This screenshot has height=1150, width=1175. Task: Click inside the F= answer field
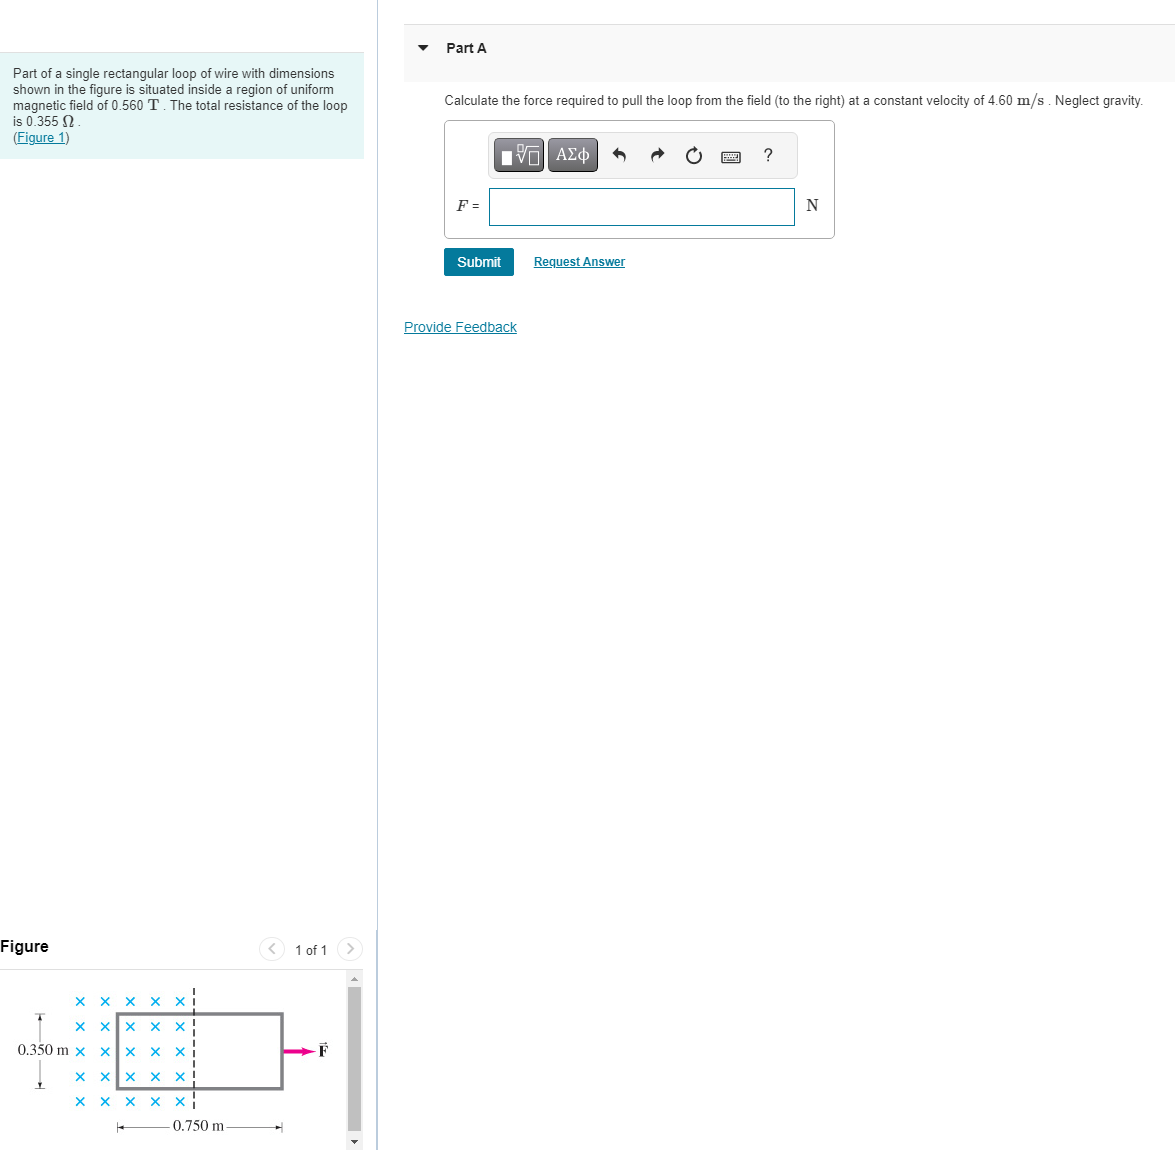640,206
